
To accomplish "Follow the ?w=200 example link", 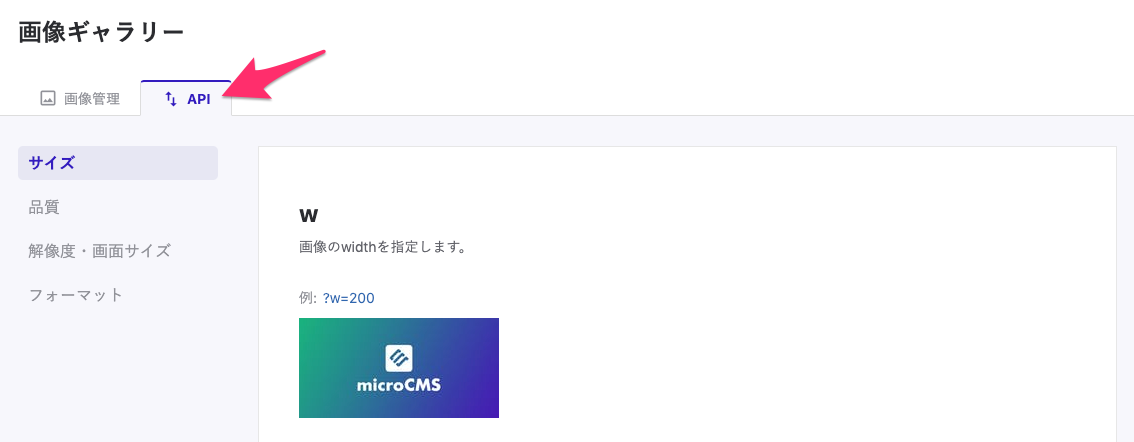I will click(x=349, y=298).
